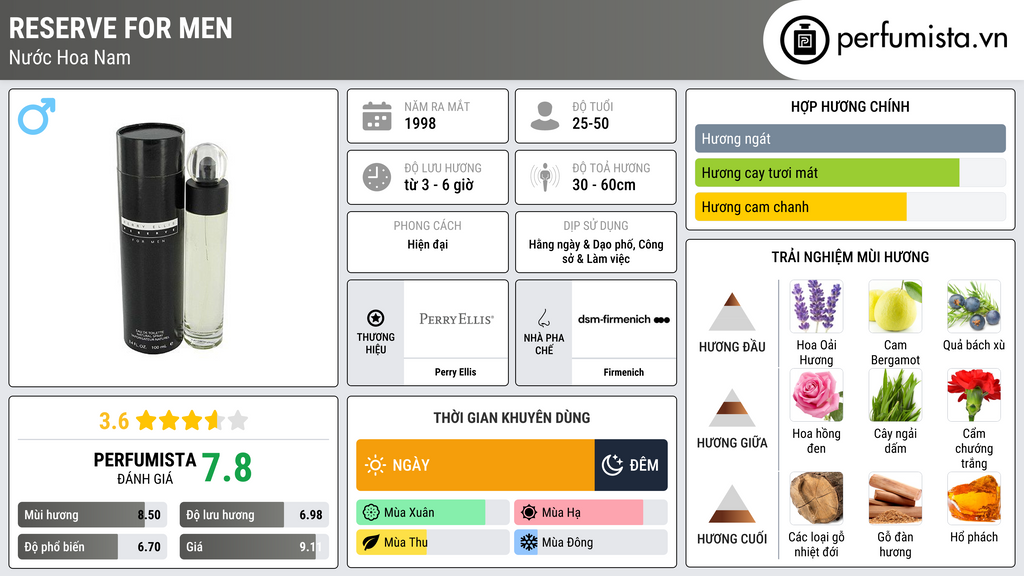Select the Hoa Oải Hương lavender thumbnail
1024x576 pixels.
[816, 307]
